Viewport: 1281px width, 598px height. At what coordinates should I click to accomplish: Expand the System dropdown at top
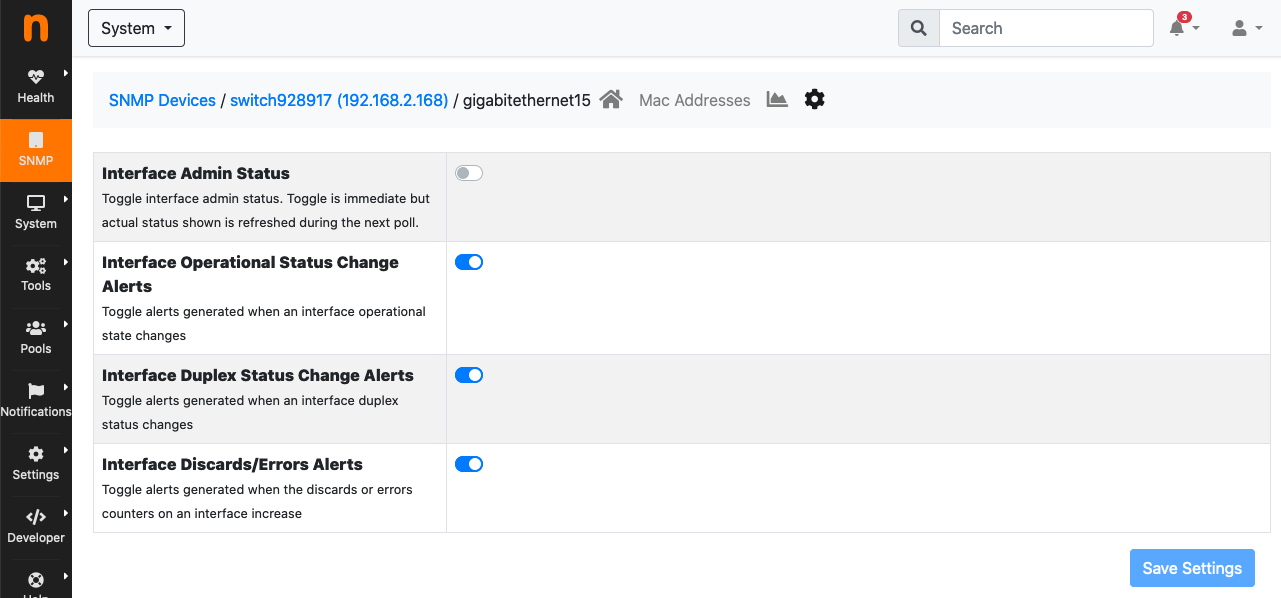pyautogui.click(x=136, y=28)
